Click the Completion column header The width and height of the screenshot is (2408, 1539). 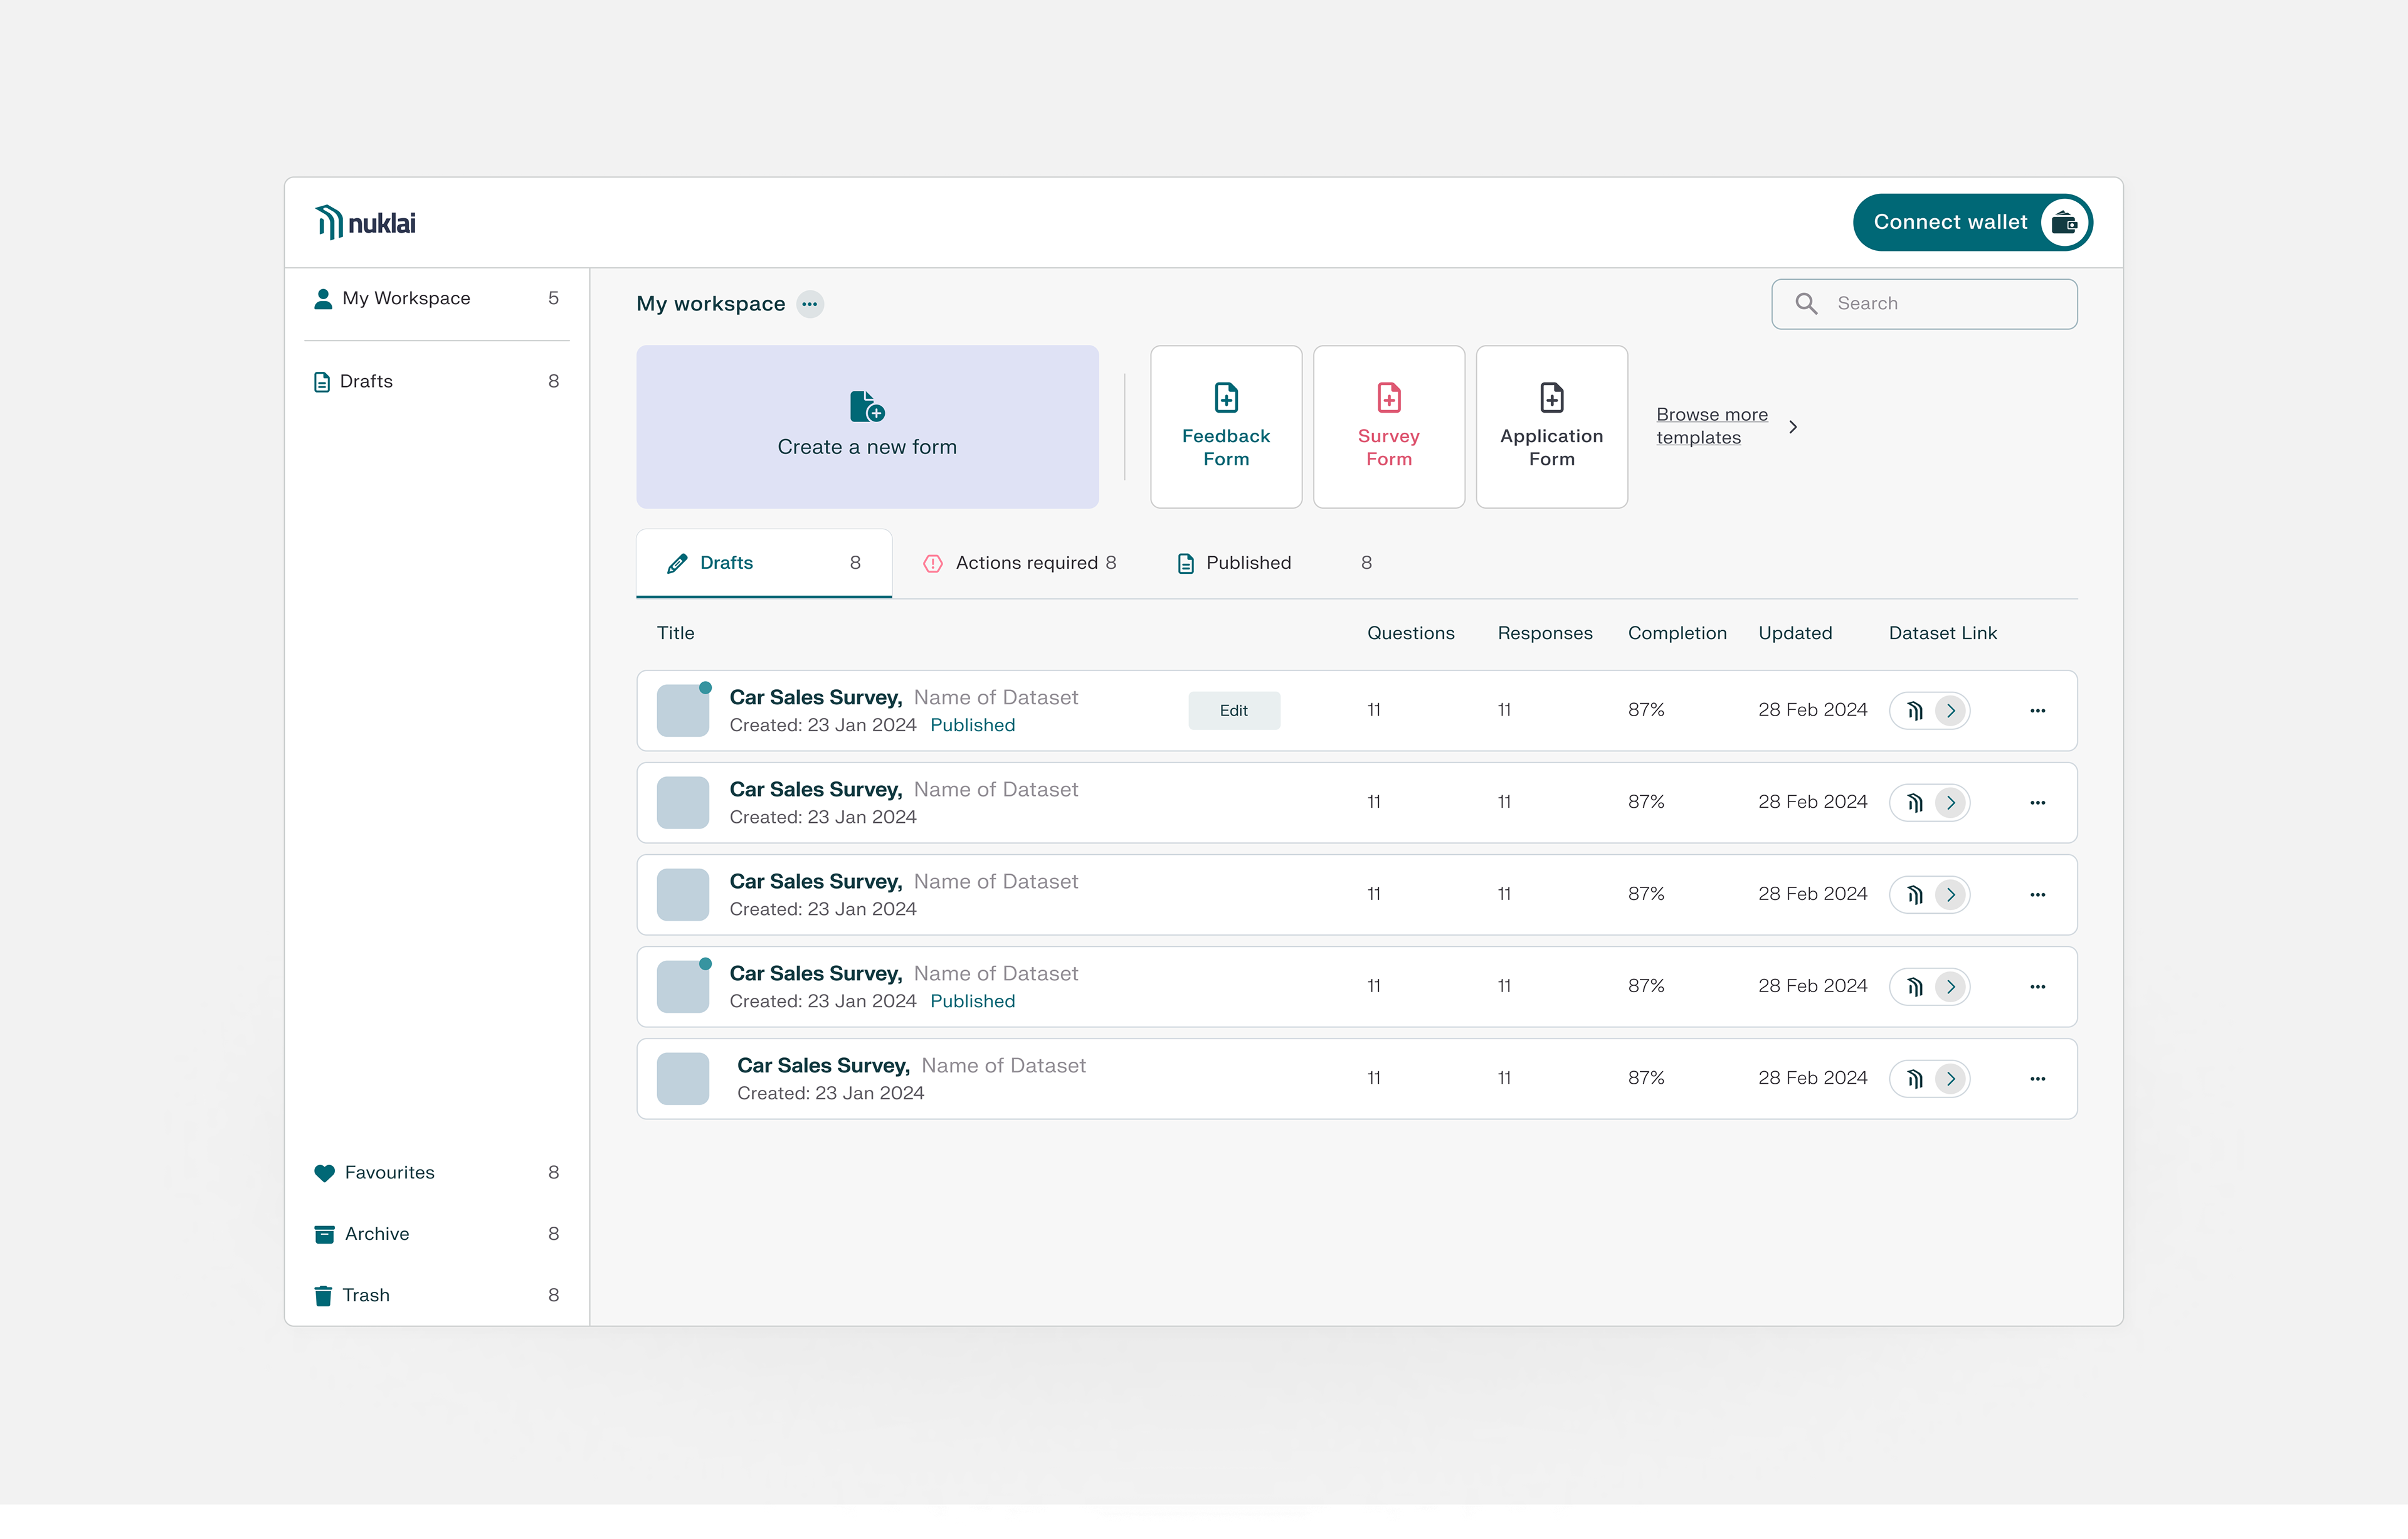pyautogui.click(x=1677, y=633)
